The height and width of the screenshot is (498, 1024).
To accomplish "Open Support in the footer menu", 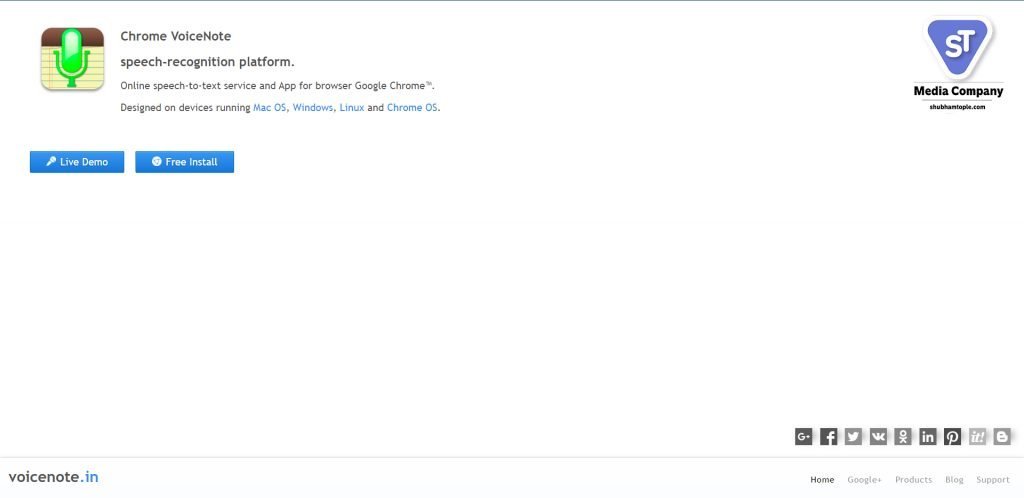I will (993, 480).
